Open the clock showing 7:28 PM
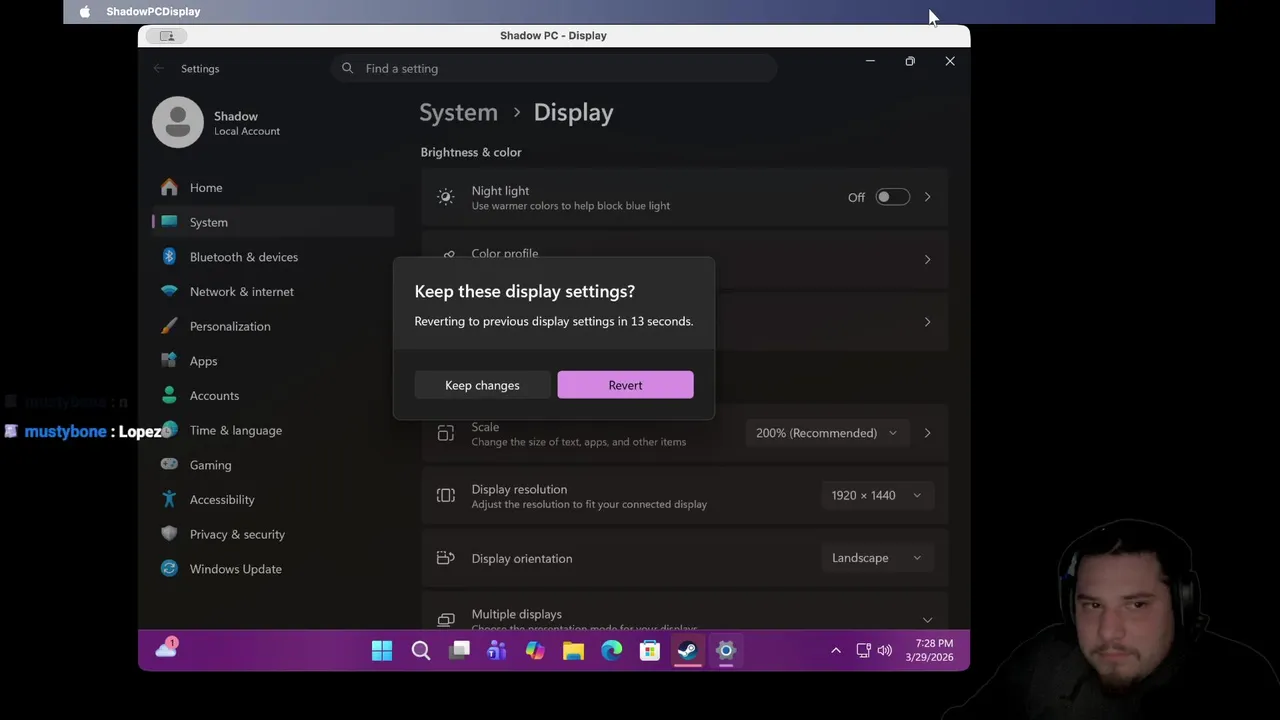The image size is (1280, 720). (930, 651)
